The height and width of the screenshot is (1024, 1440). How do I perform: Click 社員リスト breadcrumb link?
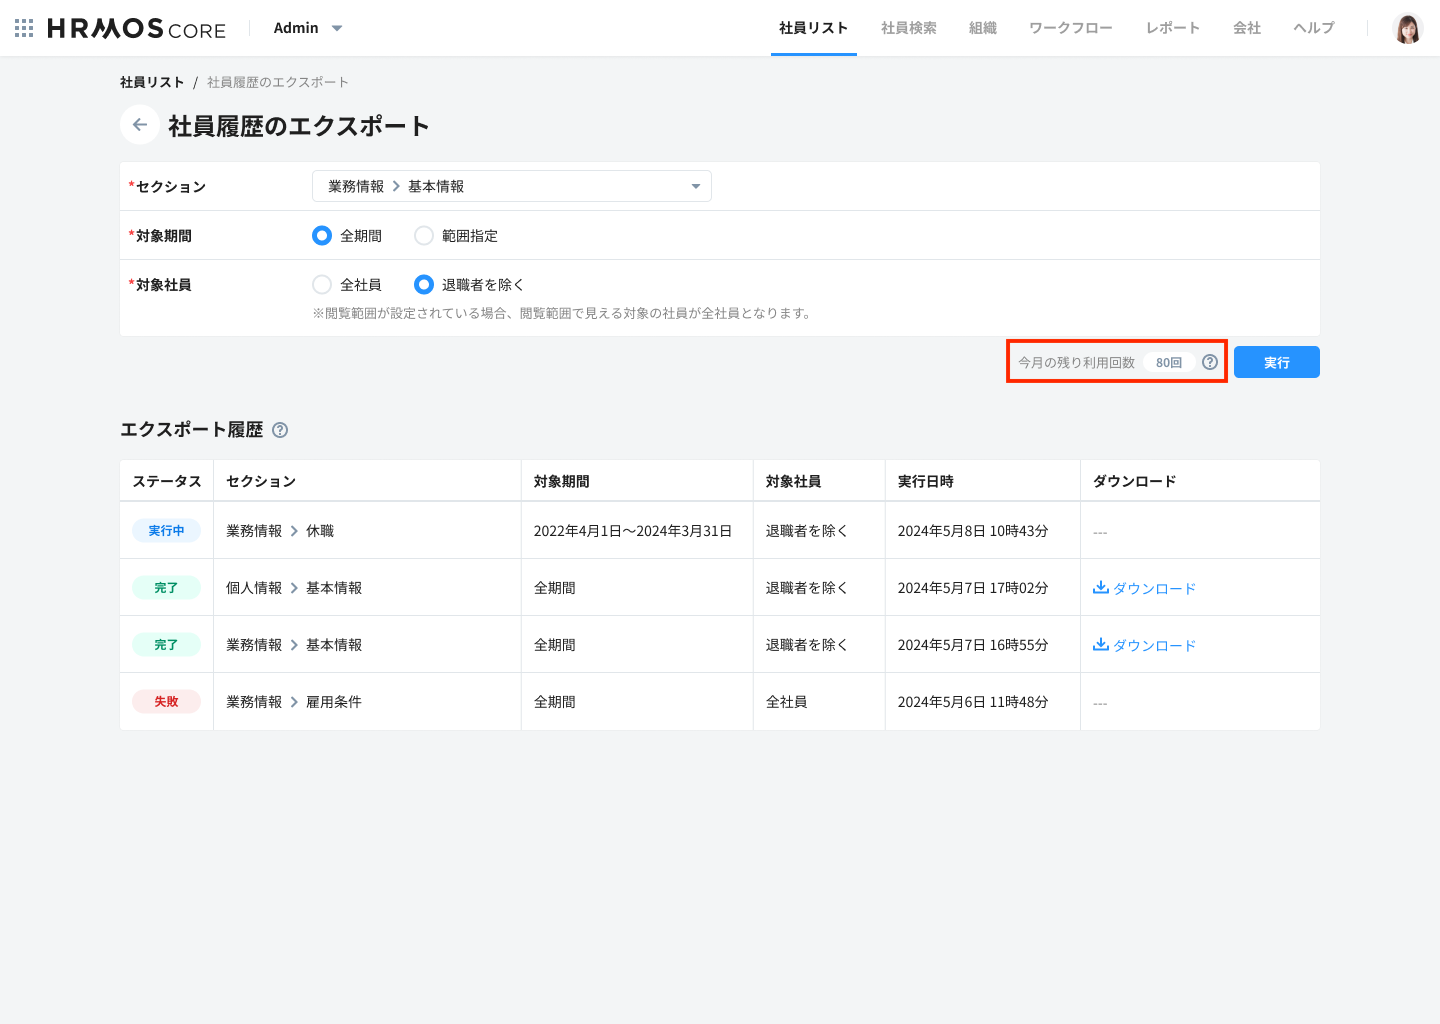[x=152, y=82]
